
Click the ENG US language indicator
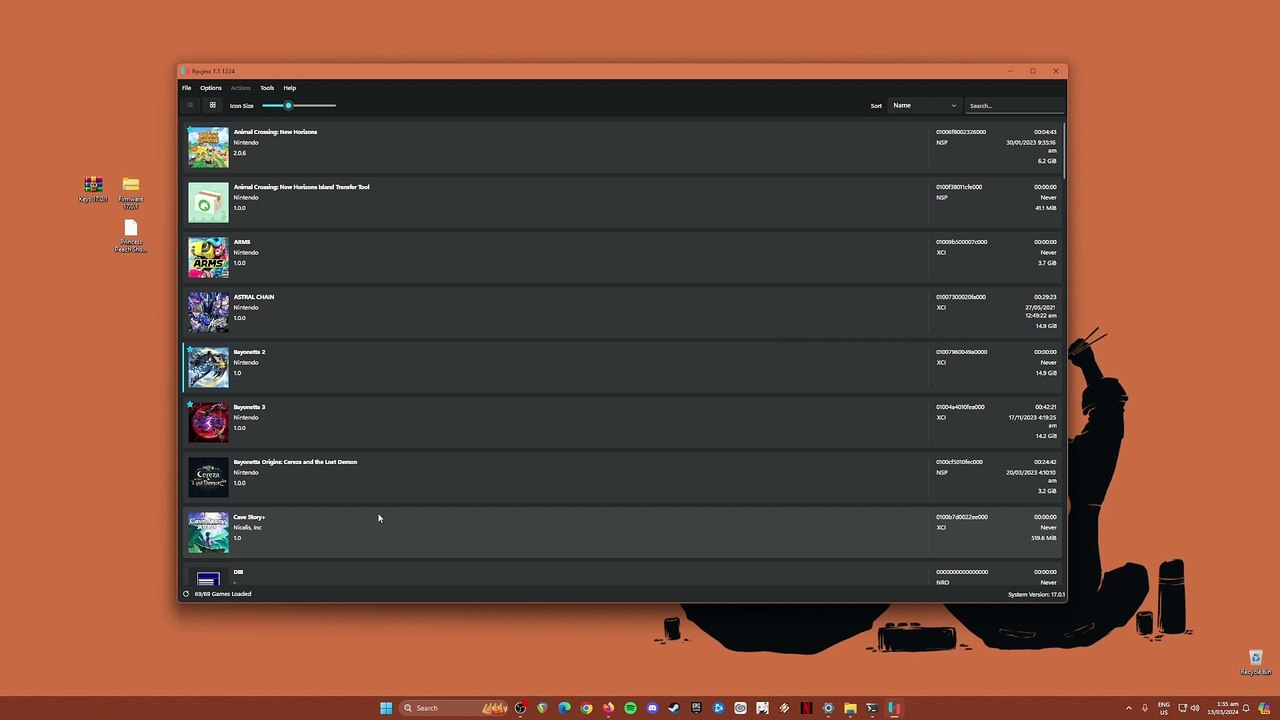pyautogui.click(x=1164, y=708)
